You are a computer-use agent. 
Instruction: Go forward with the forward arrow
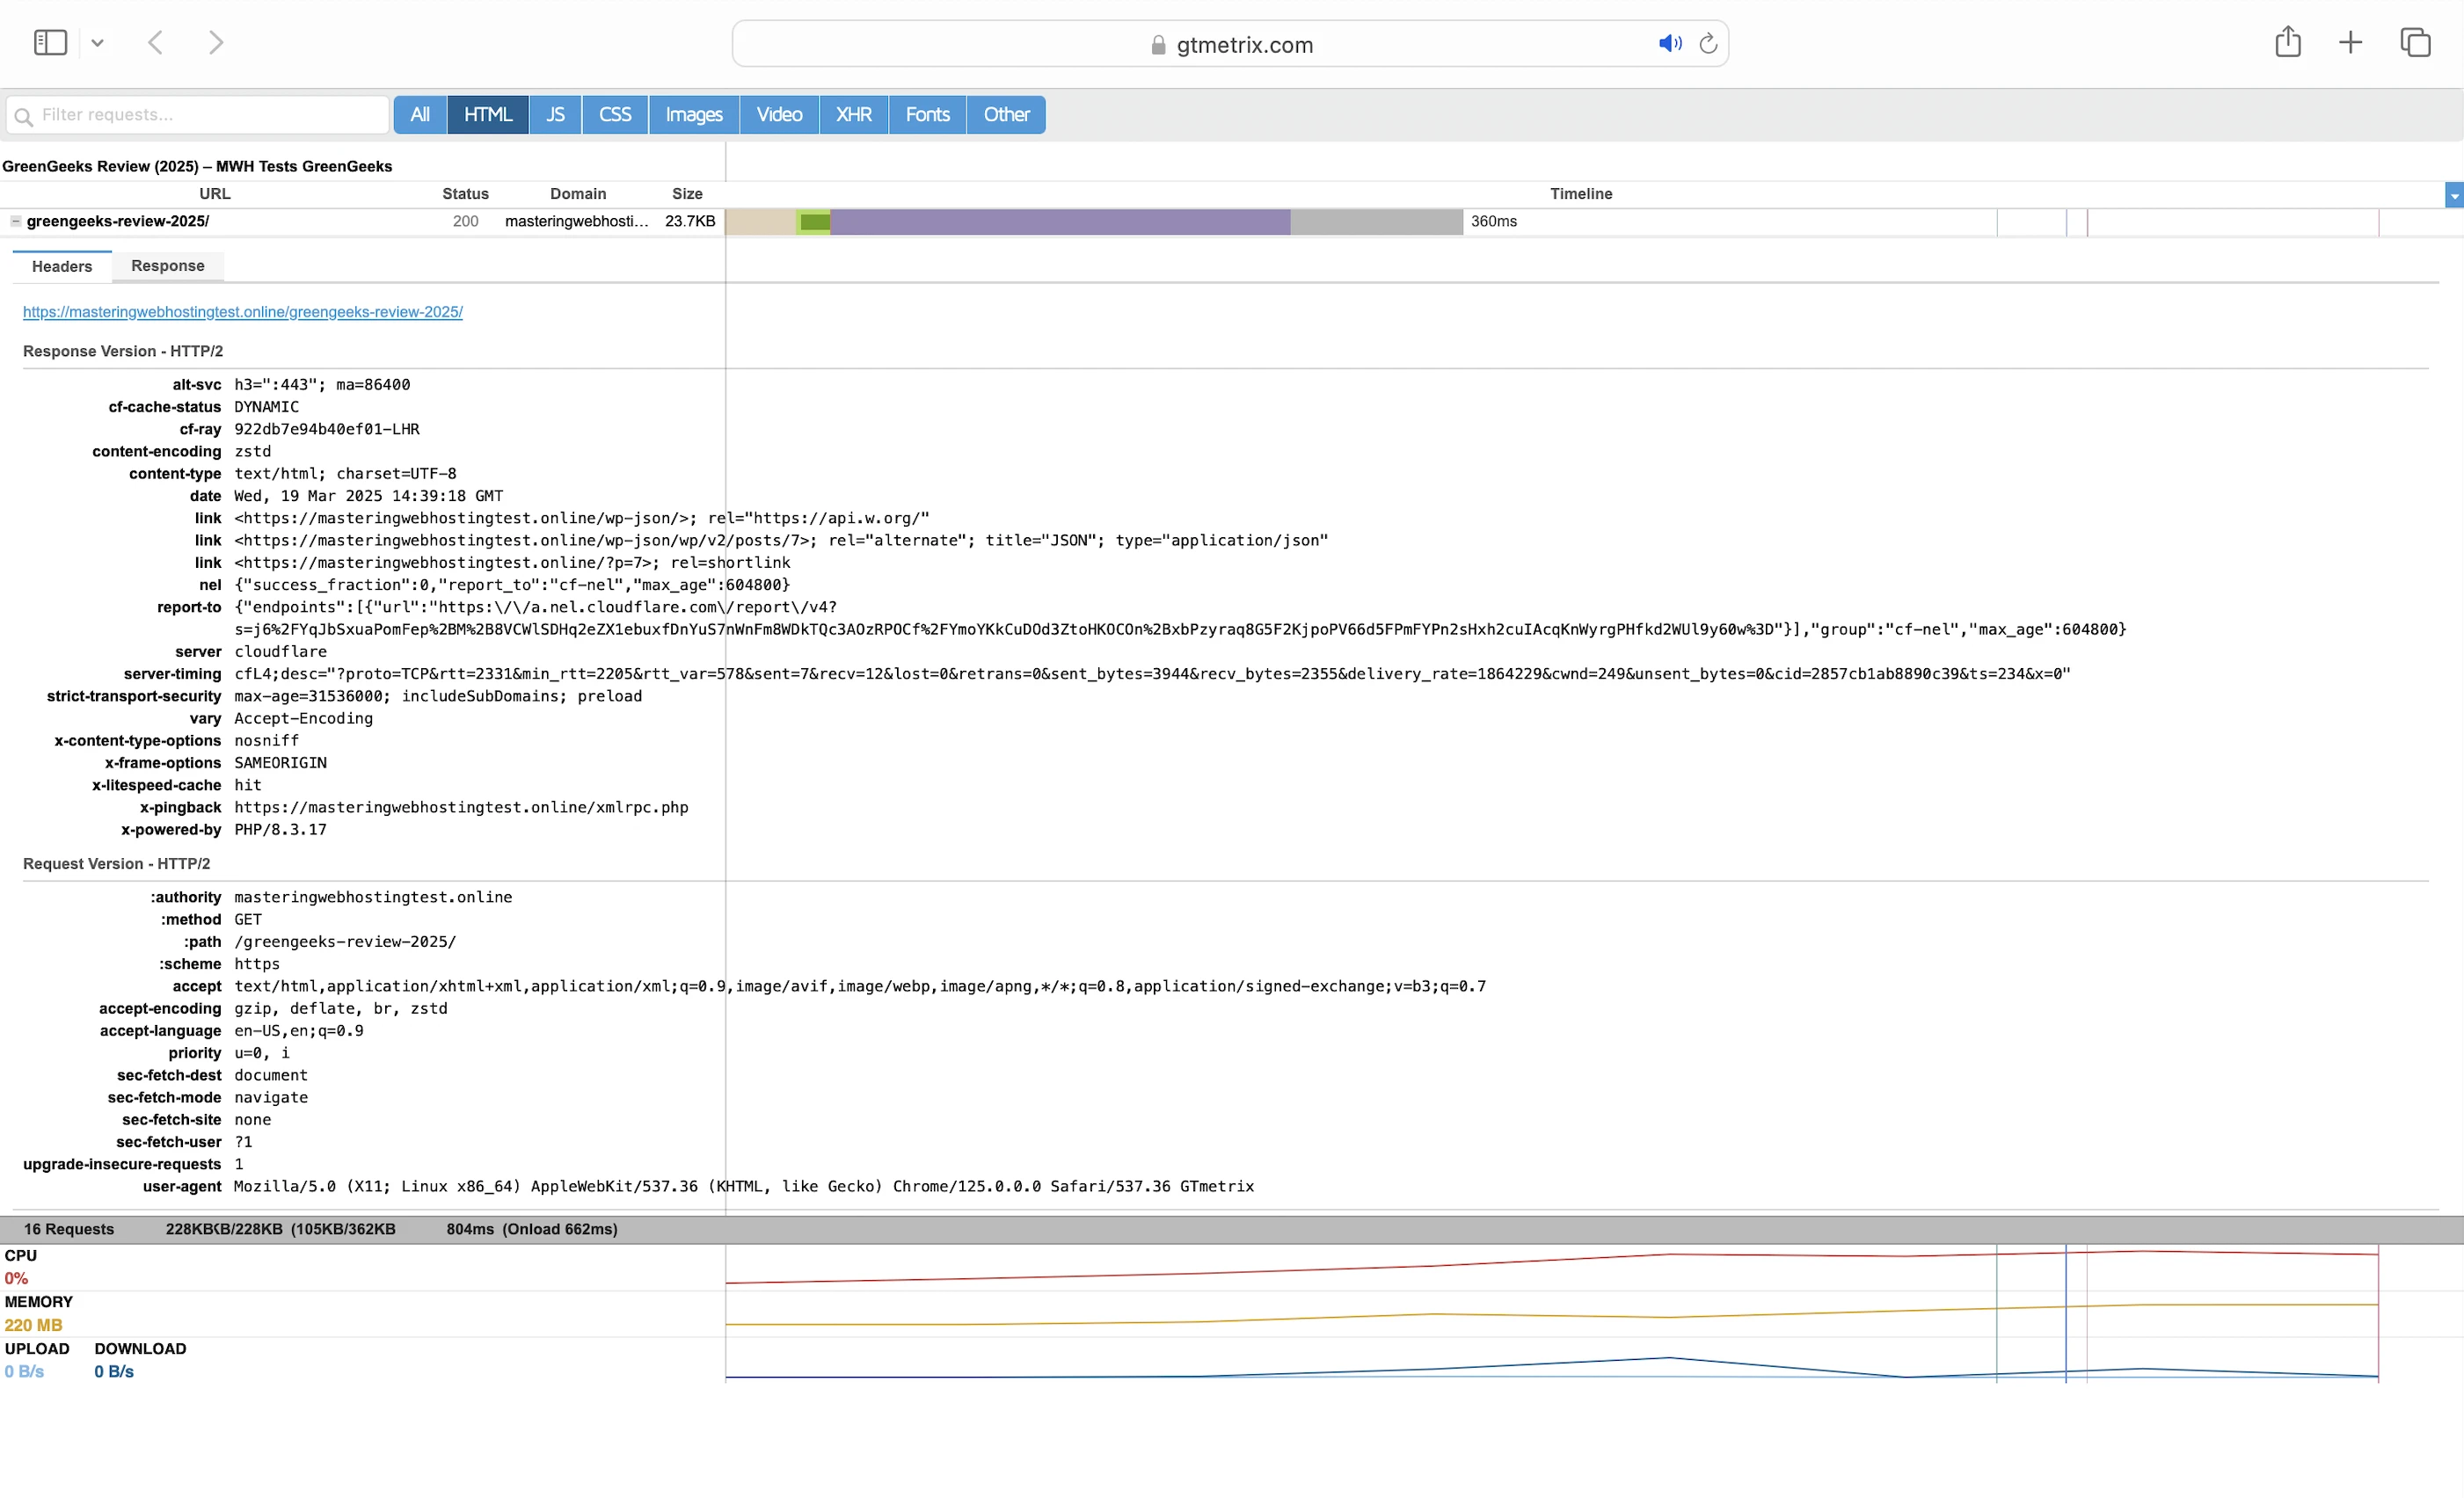tap(215, 43)
